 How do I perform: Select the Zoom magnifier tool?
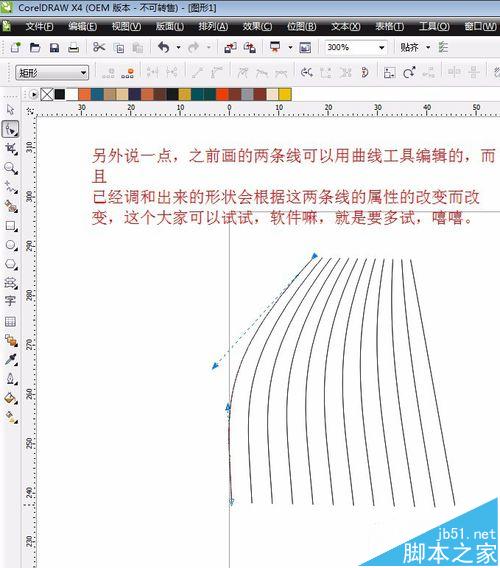pos(10,168)
